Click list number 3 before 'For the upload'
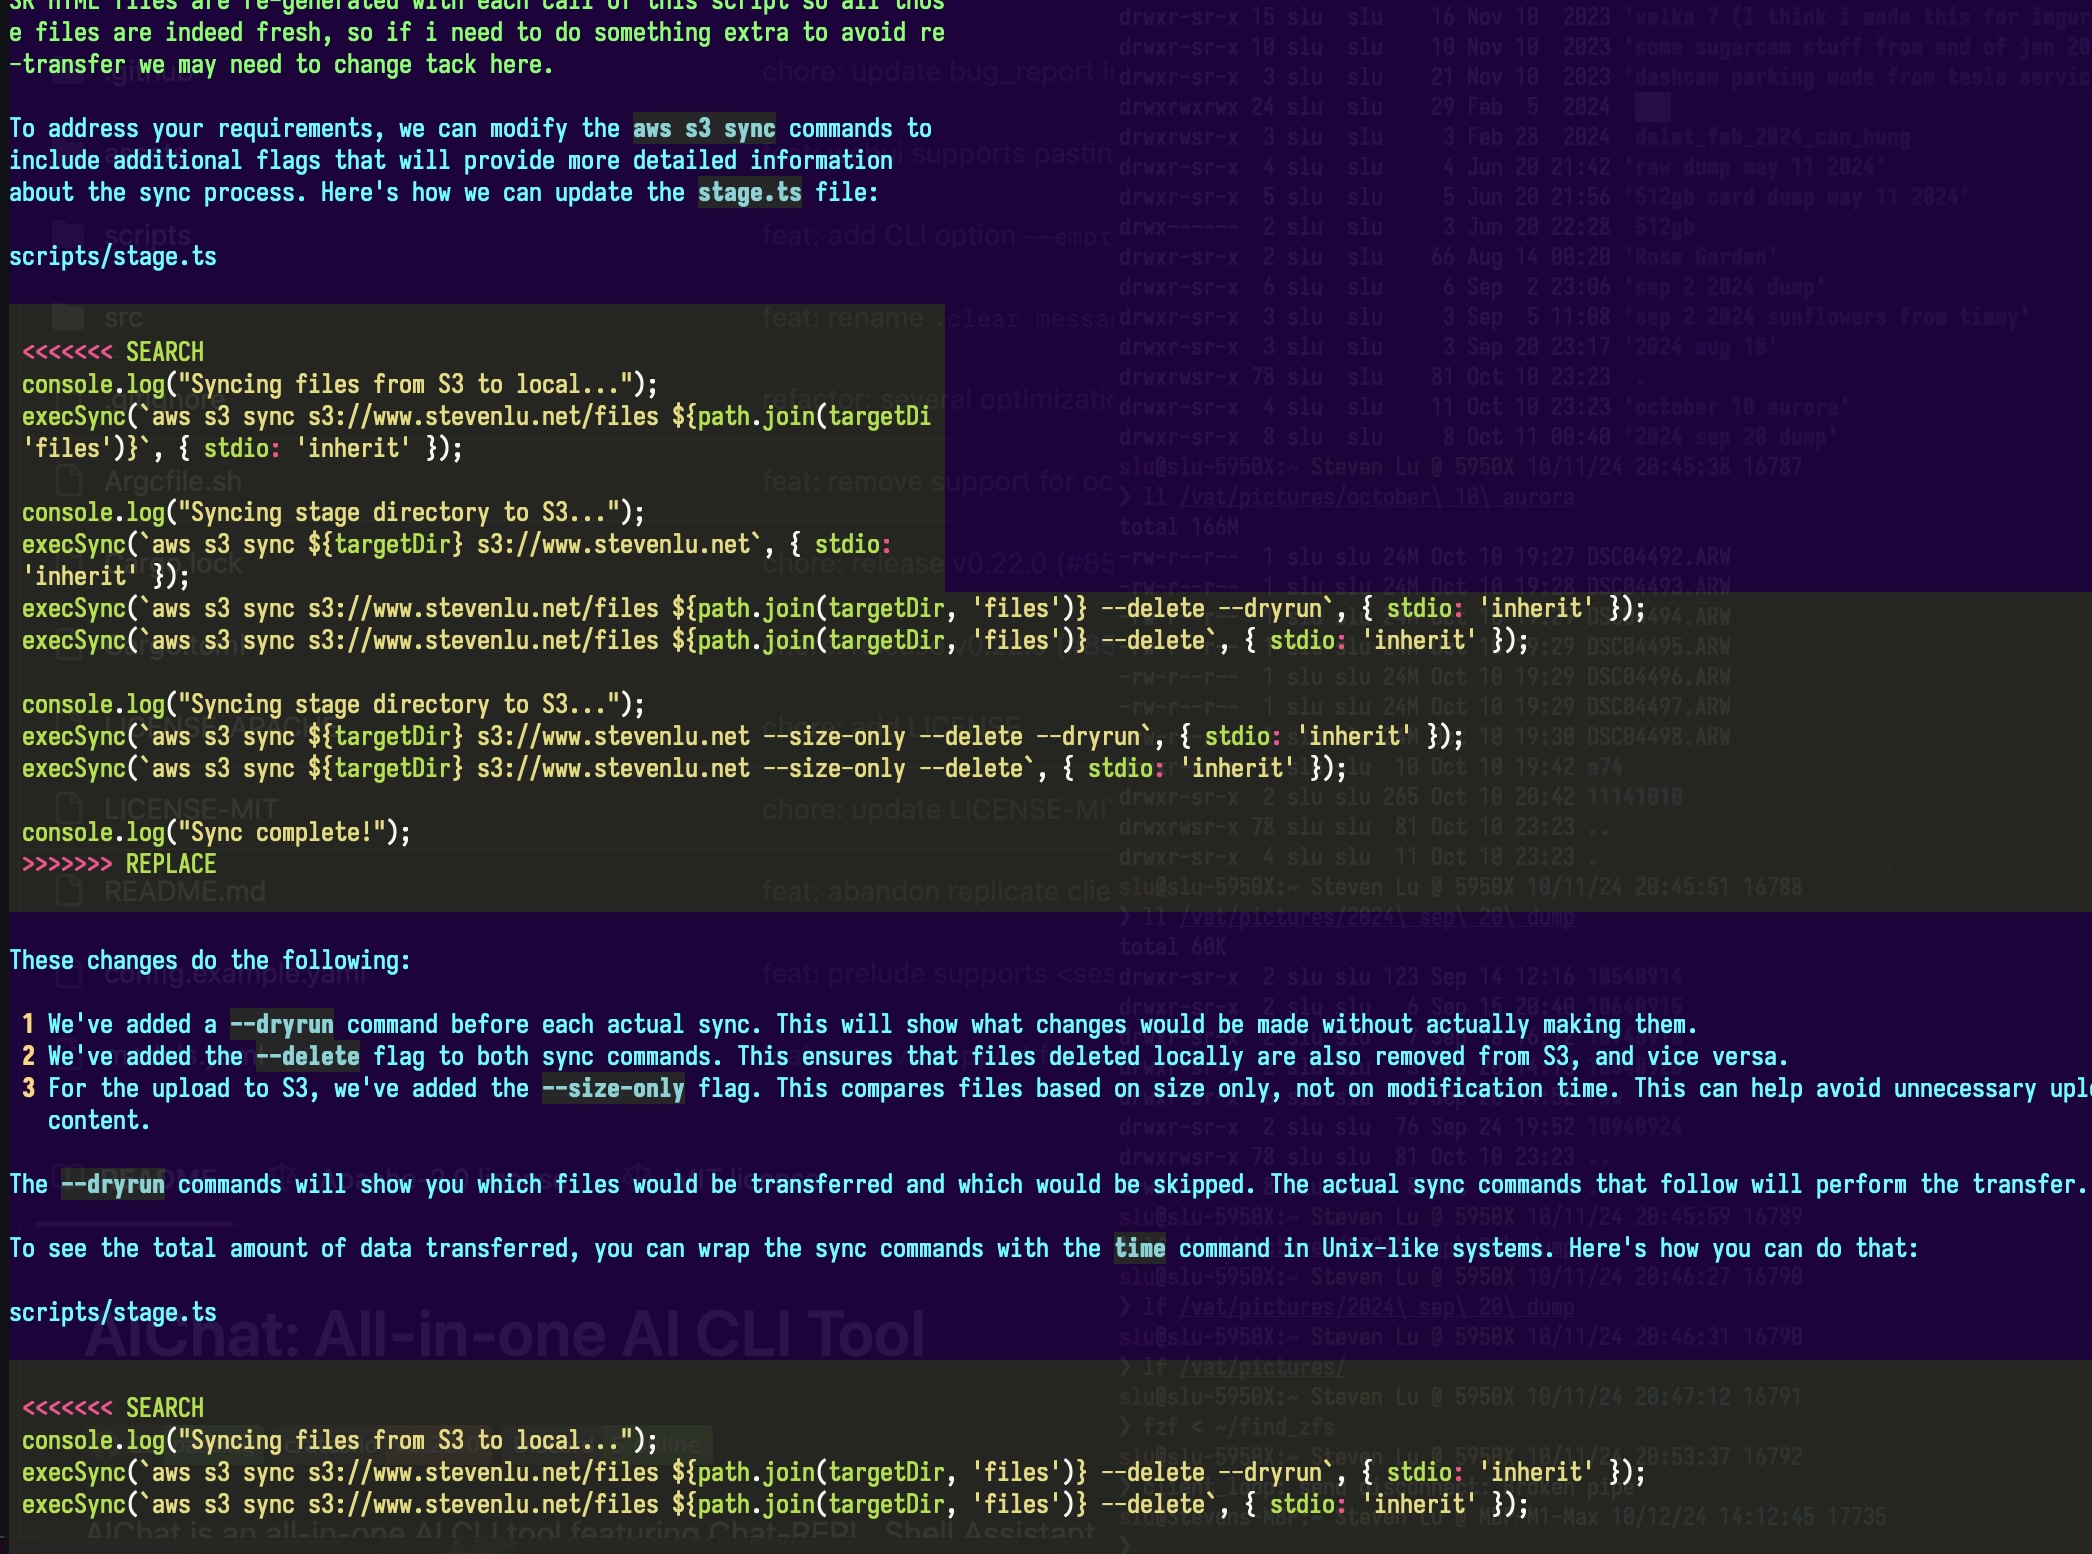 28,1089
